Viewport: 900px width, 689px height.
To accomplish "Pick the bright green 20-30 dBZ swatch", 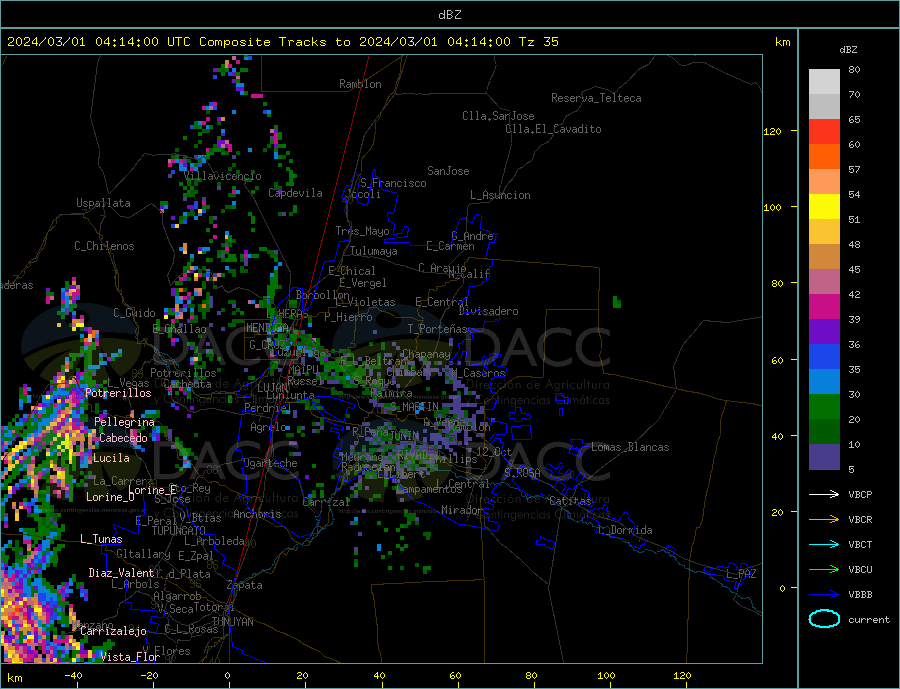I will pos(824,407).
